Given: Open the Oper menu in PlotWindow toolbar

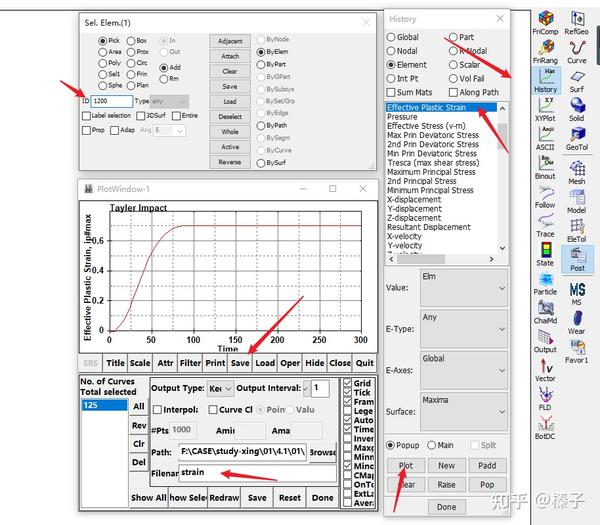Looking at the screenshot, I should (290, 363).
